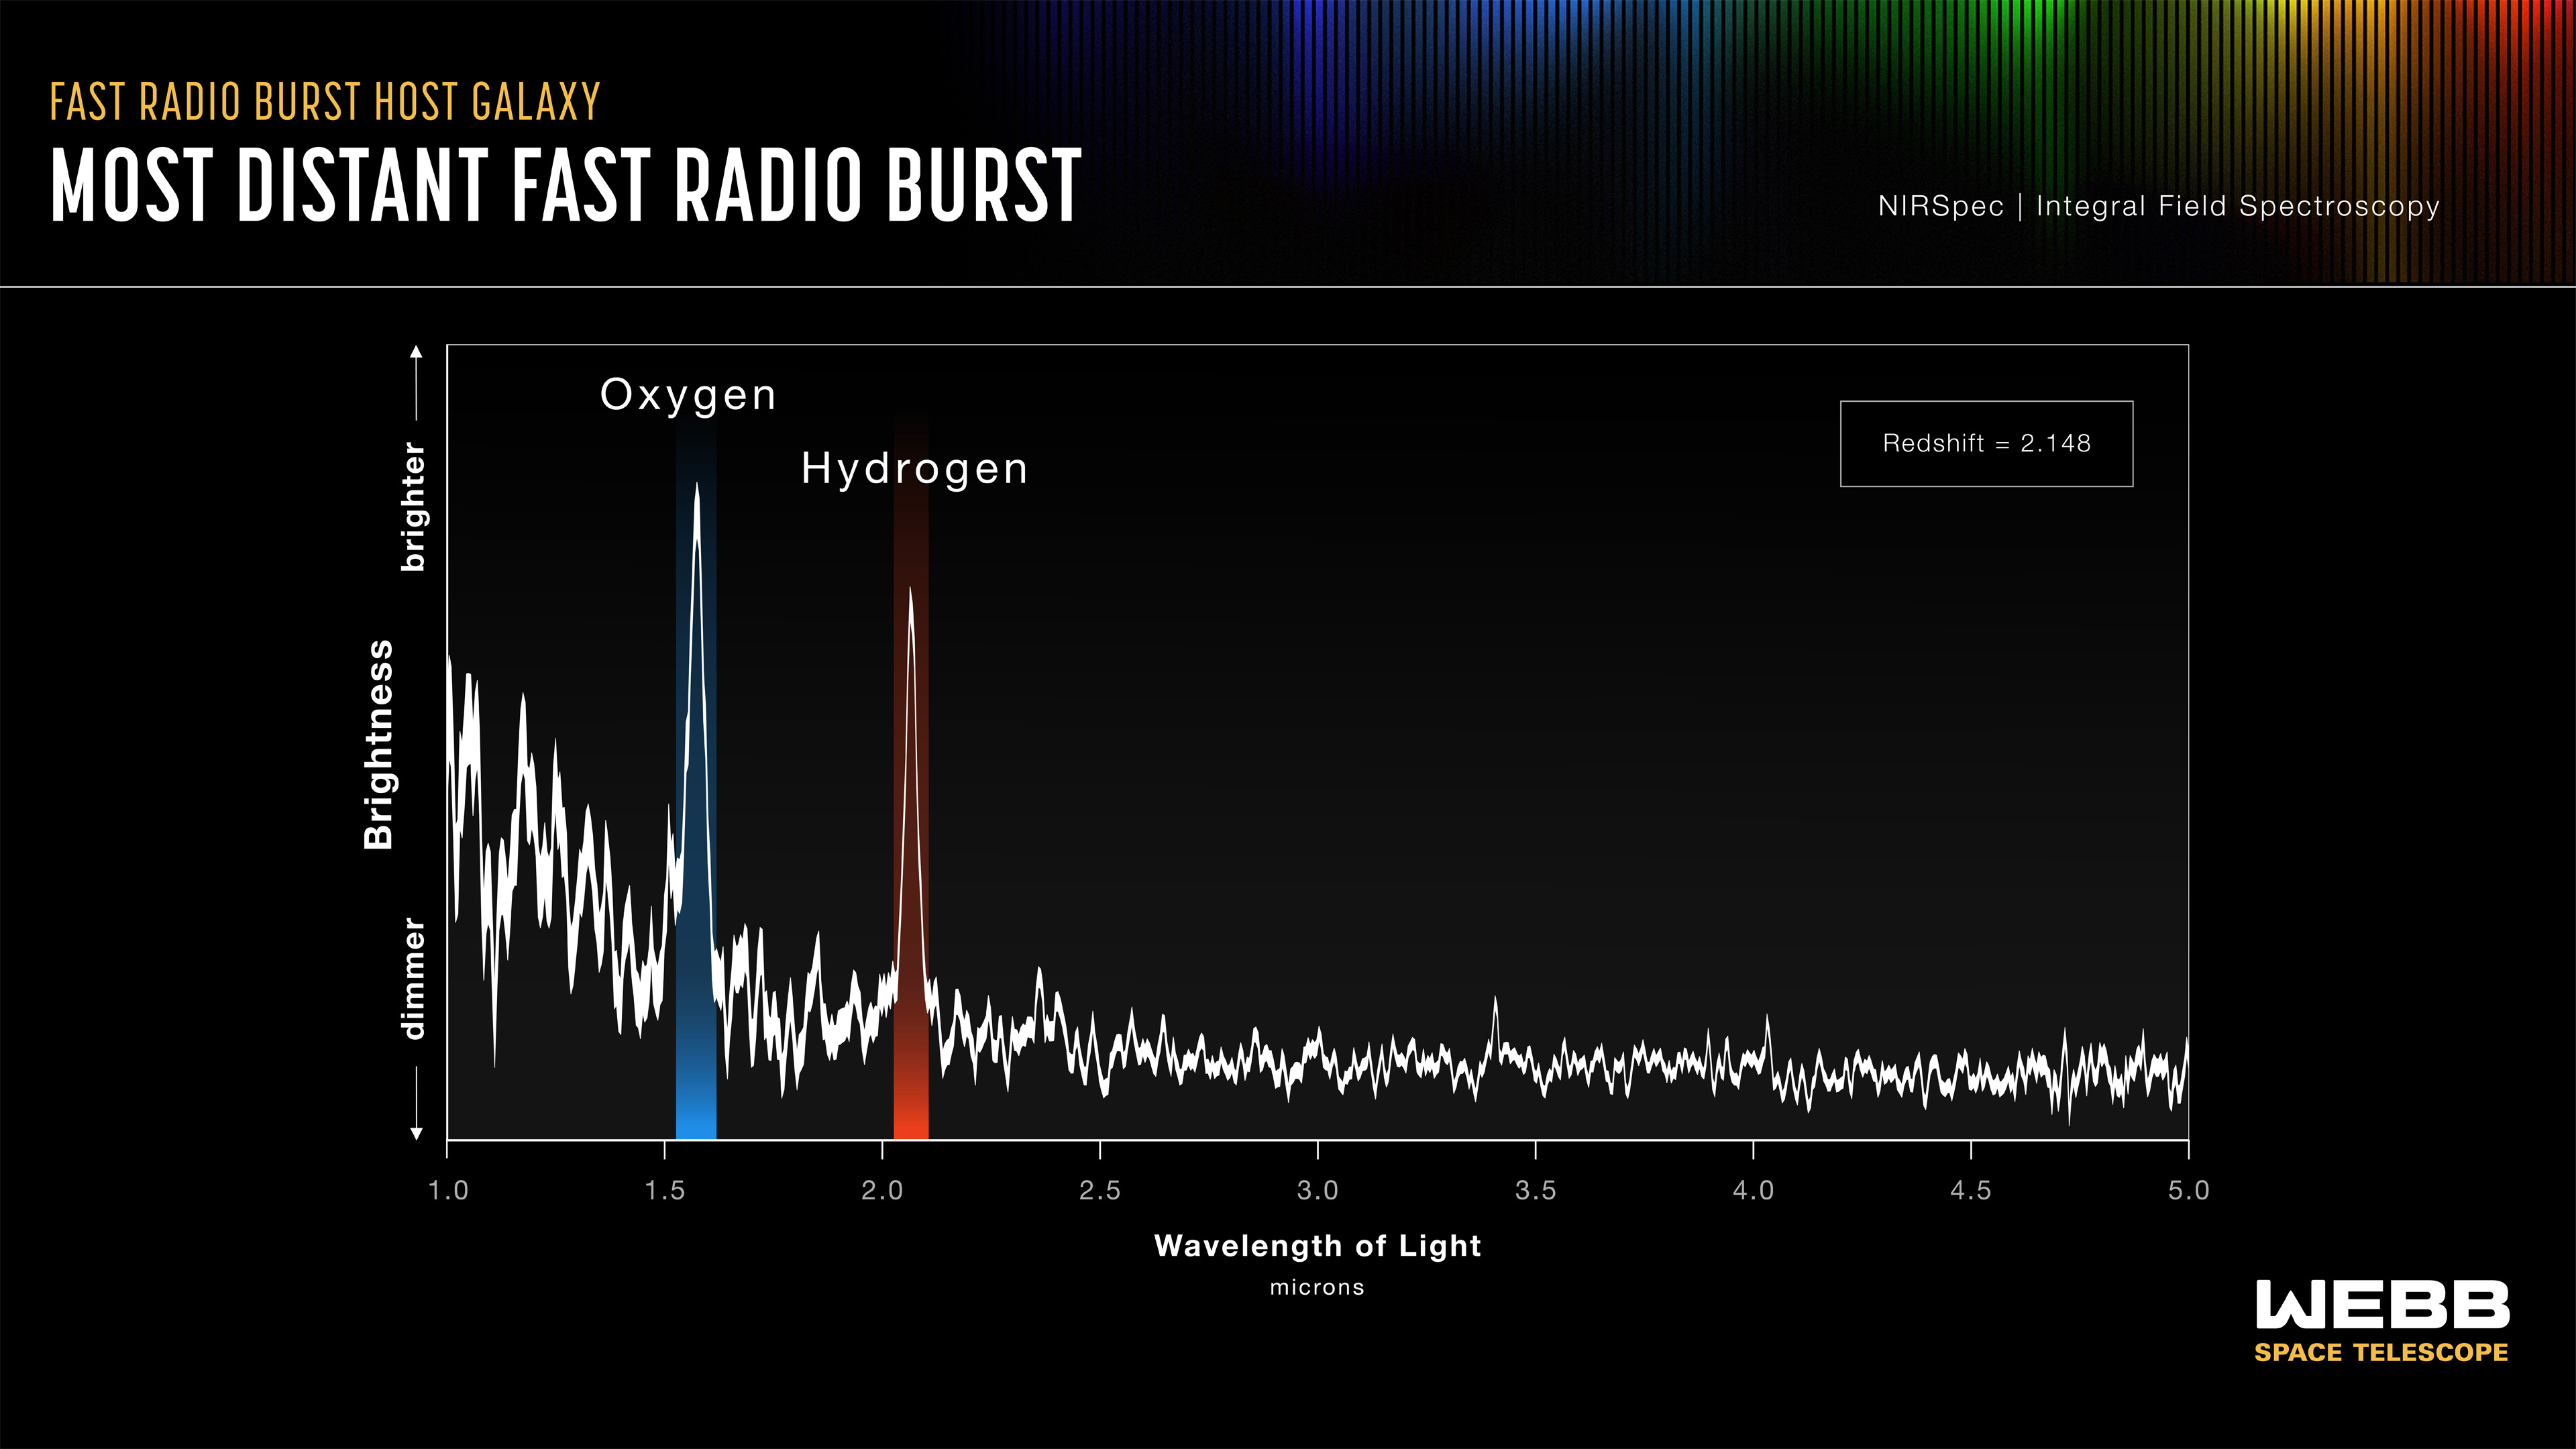Click the '4.0' wavelength tick label
Screen dimensions: 2576x1449
coord(1753,1190)
